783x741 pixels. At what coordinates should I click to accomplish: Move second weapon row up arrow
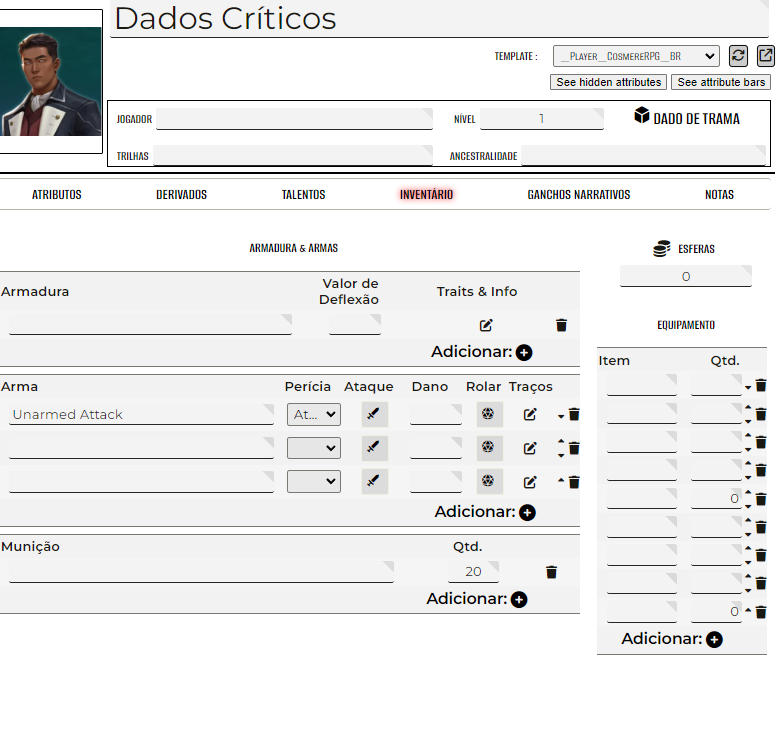(x=561, y=441)
